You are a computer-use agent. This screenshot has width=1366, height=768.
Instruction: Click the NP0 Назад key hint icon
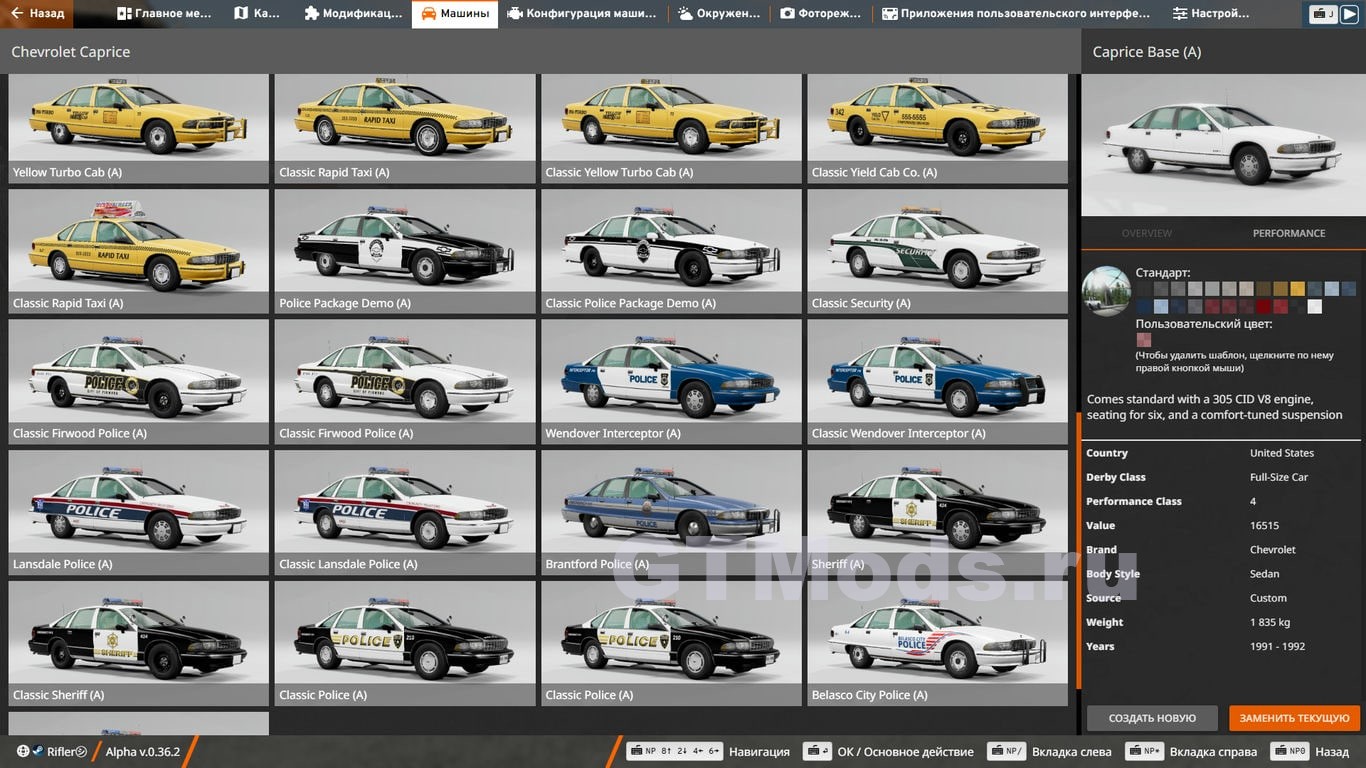click(x=1290, y=751)
